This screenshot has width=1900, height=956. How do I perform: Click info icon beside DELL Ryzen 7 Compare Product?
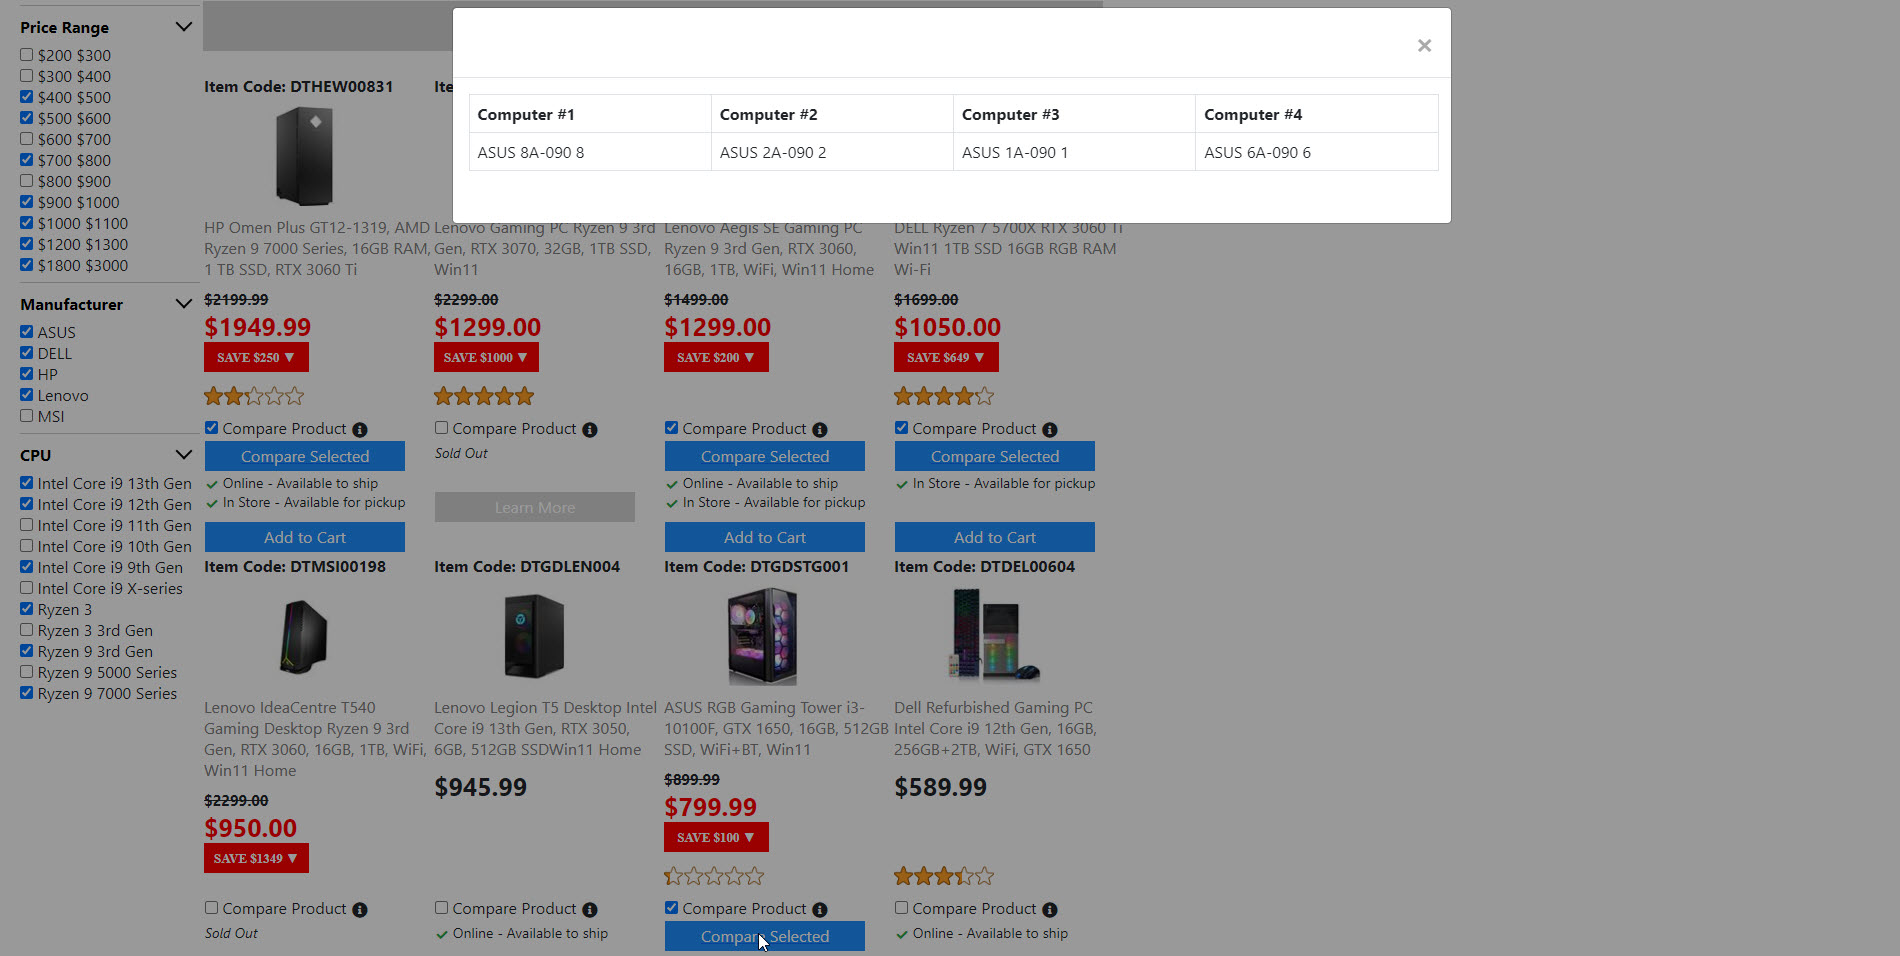coord(1050,430)
